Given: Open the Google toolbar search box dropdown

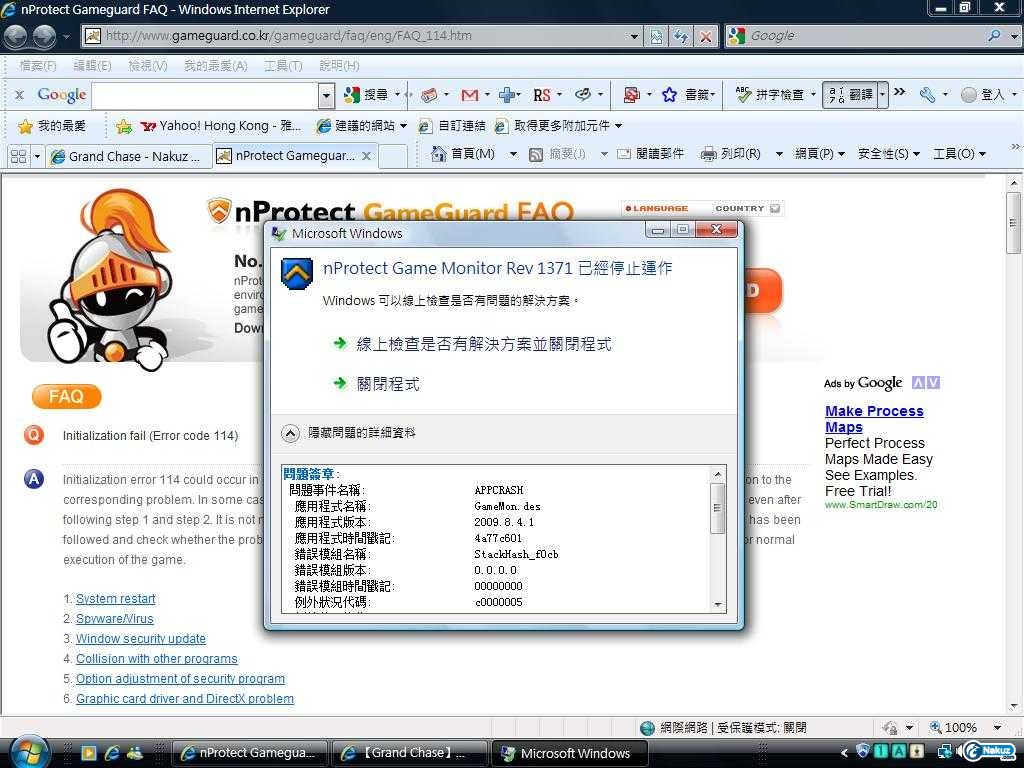Looking at the screenshot, I should coord(327,97).
